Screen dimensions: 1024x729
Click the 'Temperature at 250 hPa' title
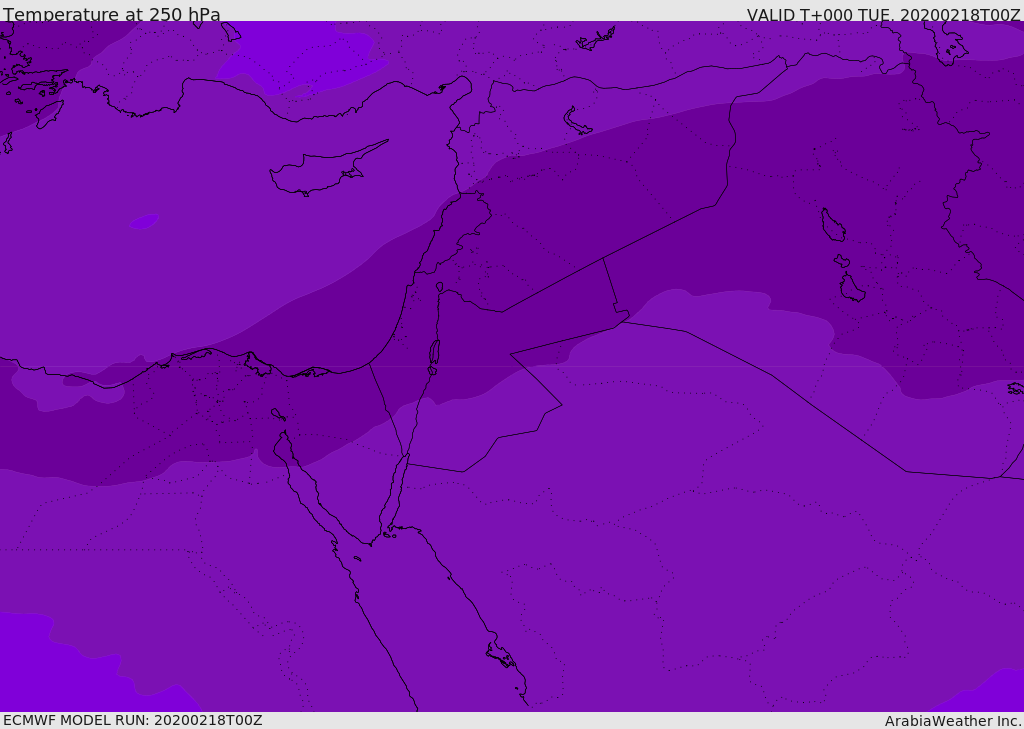click(112, 15)
